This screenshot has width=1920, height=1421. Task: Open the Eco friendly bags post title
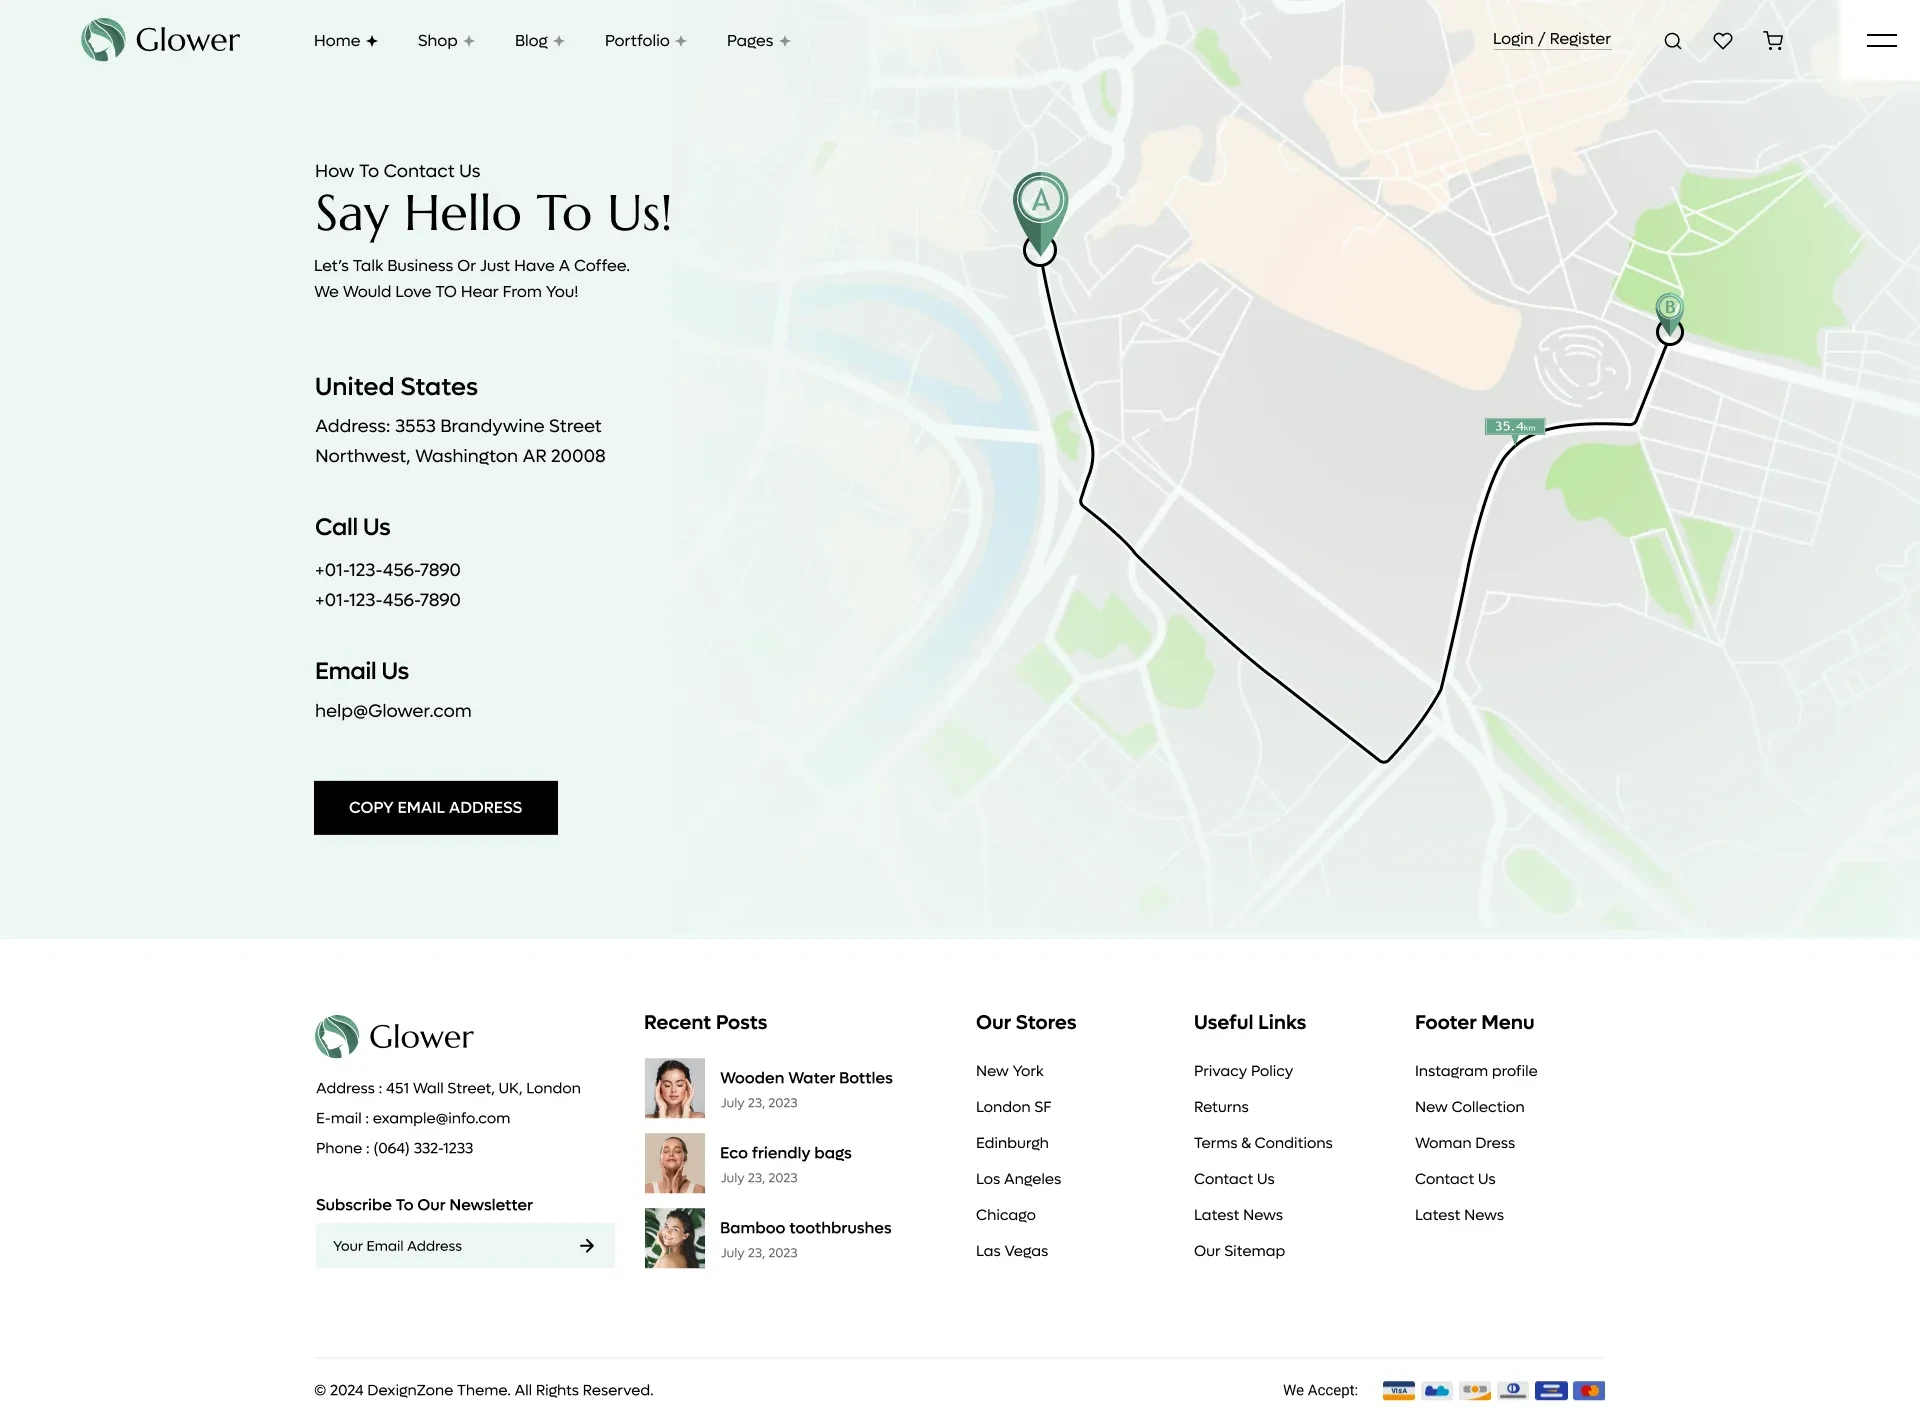pyautogui.click(x=786, y=1153)
